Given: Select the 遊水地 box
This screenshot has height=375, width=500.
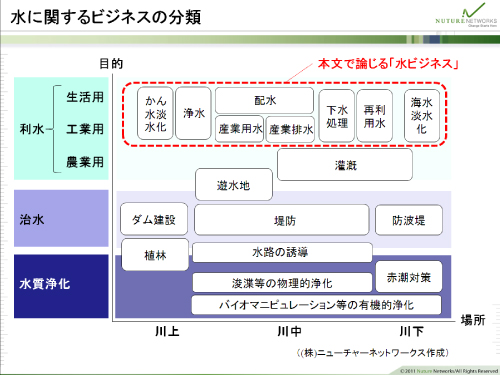Looking at the screenshot, I should (234, 185).
